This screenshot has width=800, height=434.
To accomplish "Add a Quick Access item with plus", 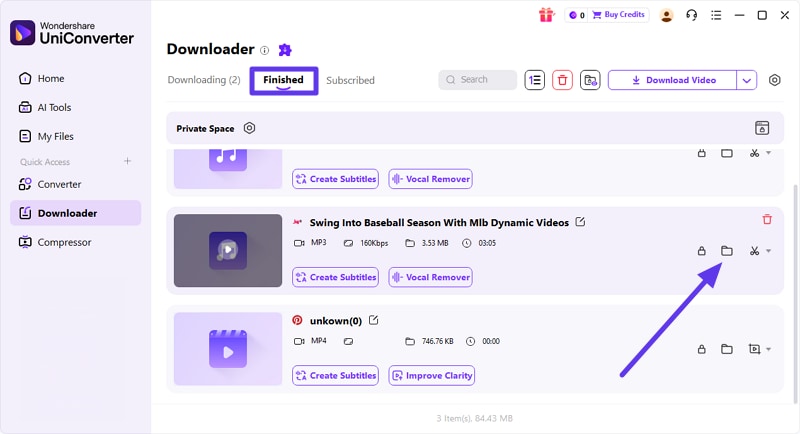I will point(128,161).
